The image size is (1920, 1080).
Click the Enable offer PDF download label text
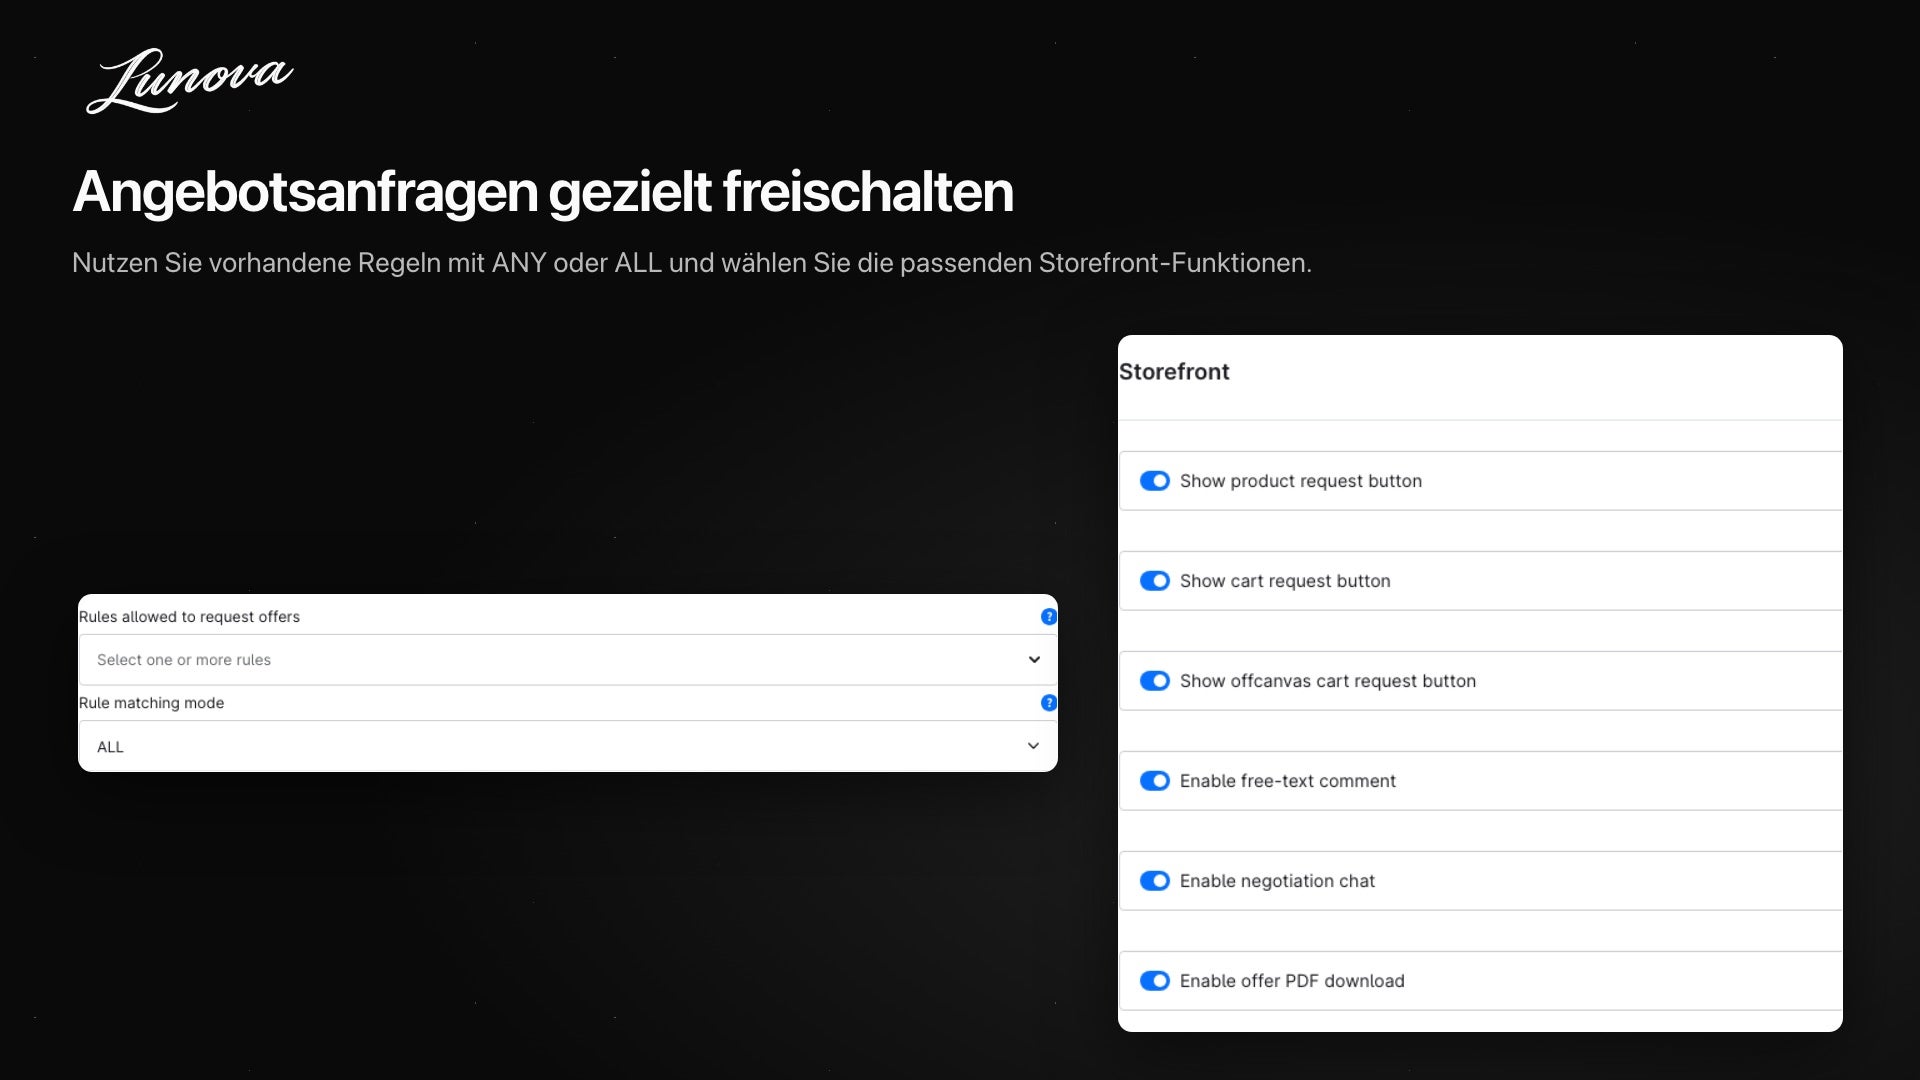[1292, 981]
